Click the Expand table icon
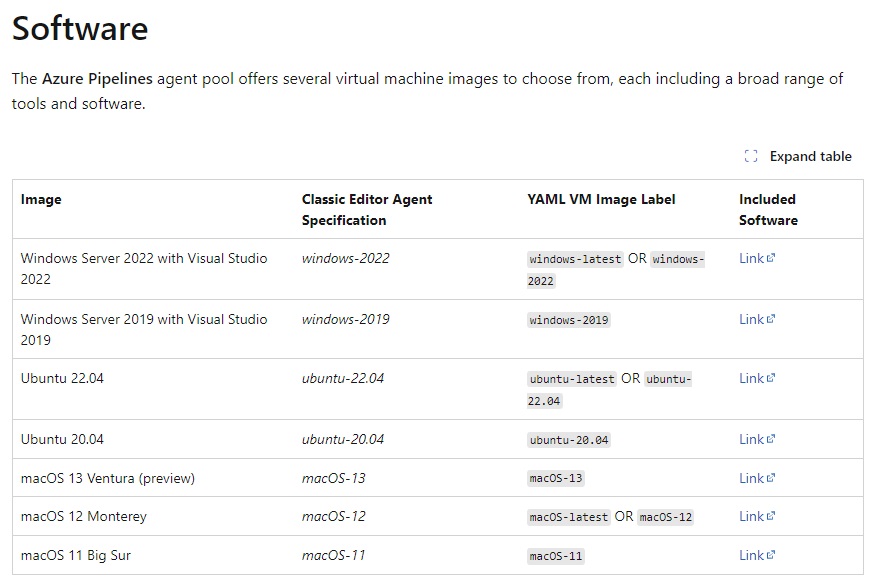 (751, 156)
